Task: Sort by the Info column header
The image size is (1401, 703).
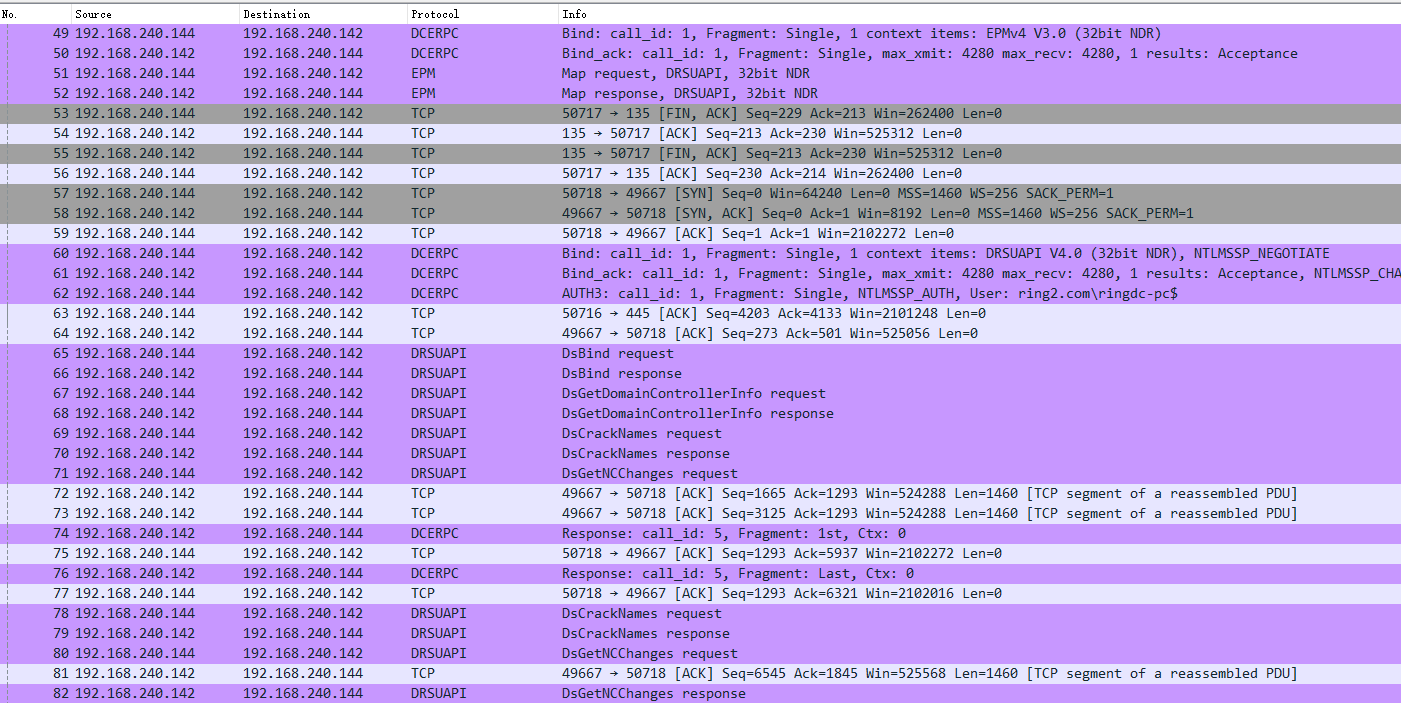Action: pos(900,14)
